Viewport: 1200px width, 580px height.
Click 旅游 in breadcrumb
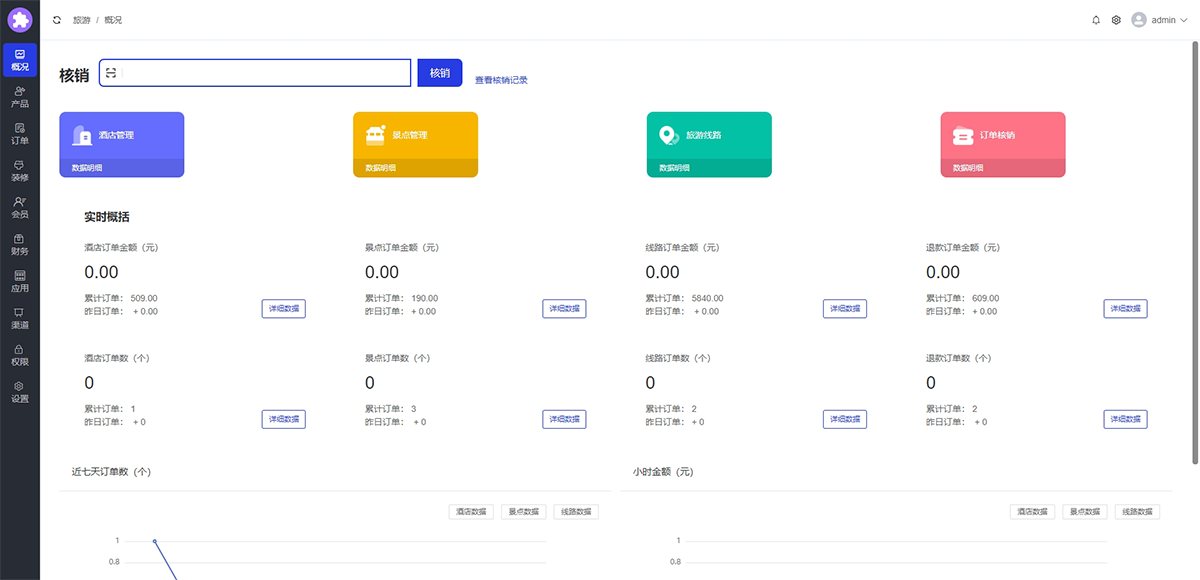click(x=81, y=20)
